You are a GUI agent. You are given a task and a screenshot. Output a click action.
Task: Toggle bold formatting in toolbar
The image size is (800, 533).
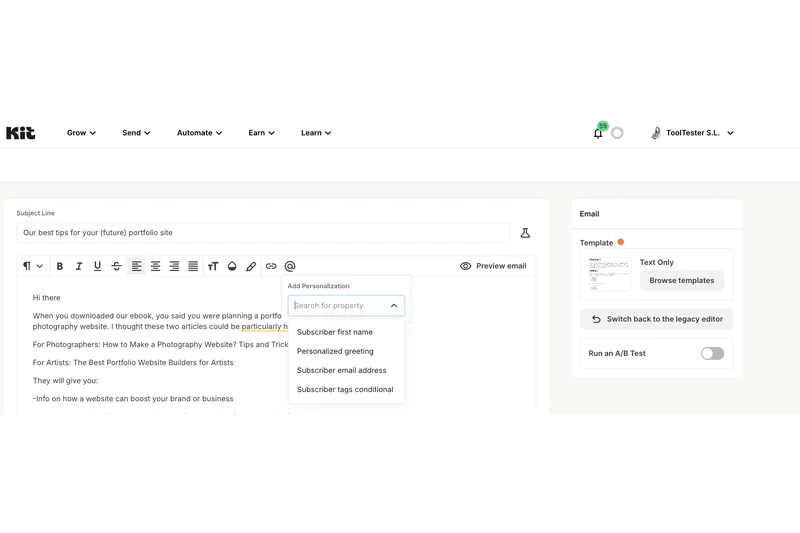tap(60, 266)
